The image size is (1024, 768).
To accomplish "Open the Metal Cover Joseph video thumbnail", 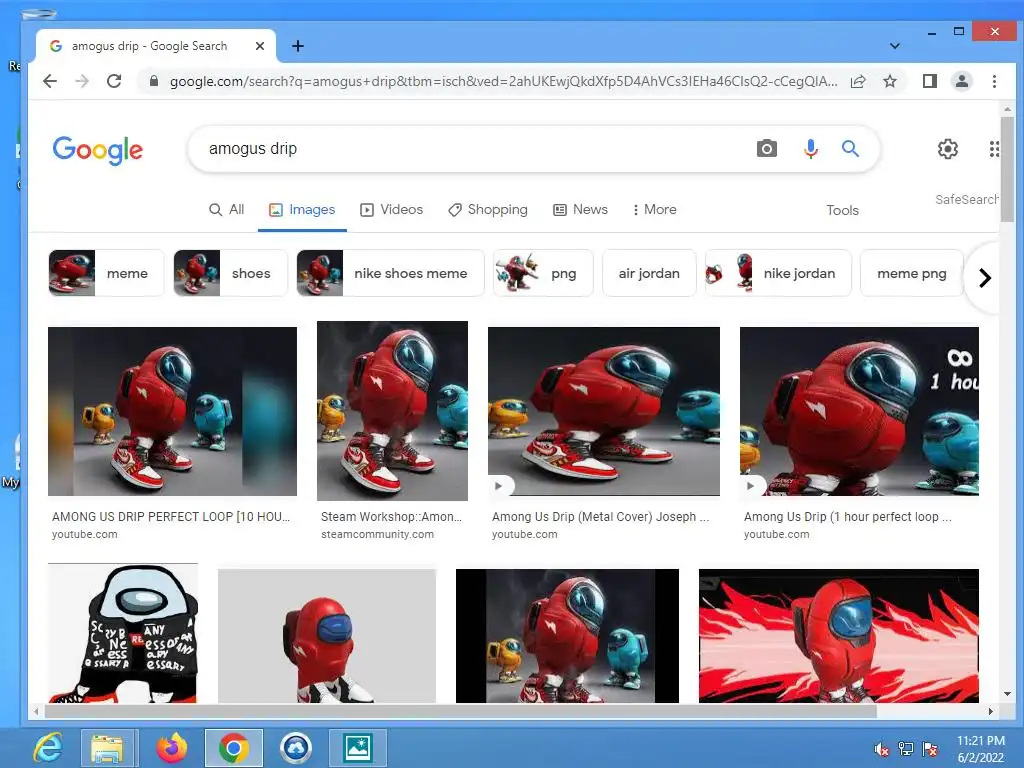I will point(604,411).
